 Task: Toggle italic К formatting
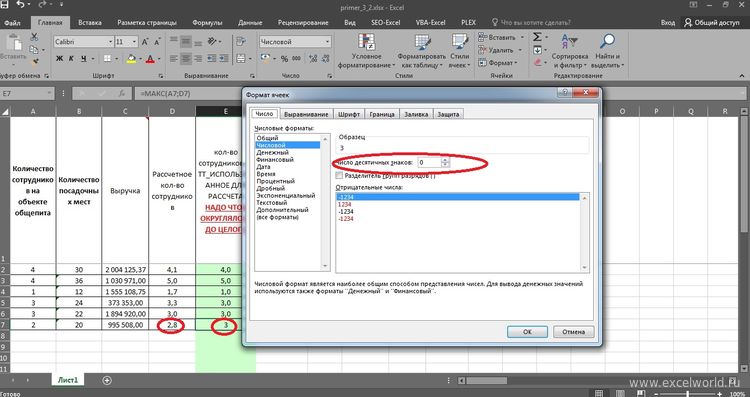(71, 59)
